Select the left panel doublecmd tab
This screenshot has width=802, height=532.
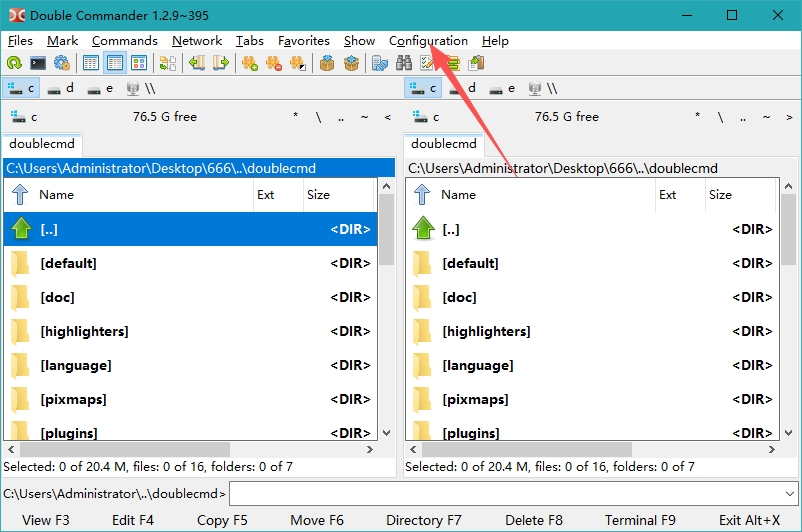pyautogui.click(x=42, y=144)
